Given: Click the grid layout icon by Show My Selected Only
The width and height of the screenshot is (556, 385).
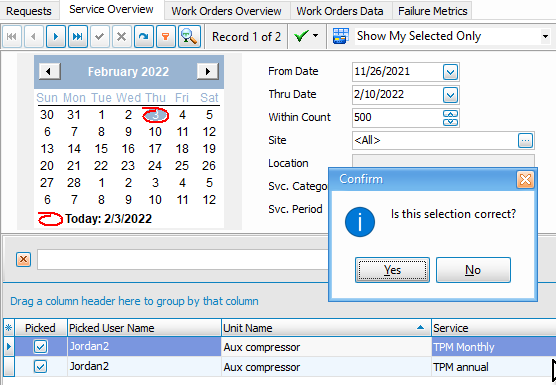Looking at the screenshot, I should coord(341,36).
